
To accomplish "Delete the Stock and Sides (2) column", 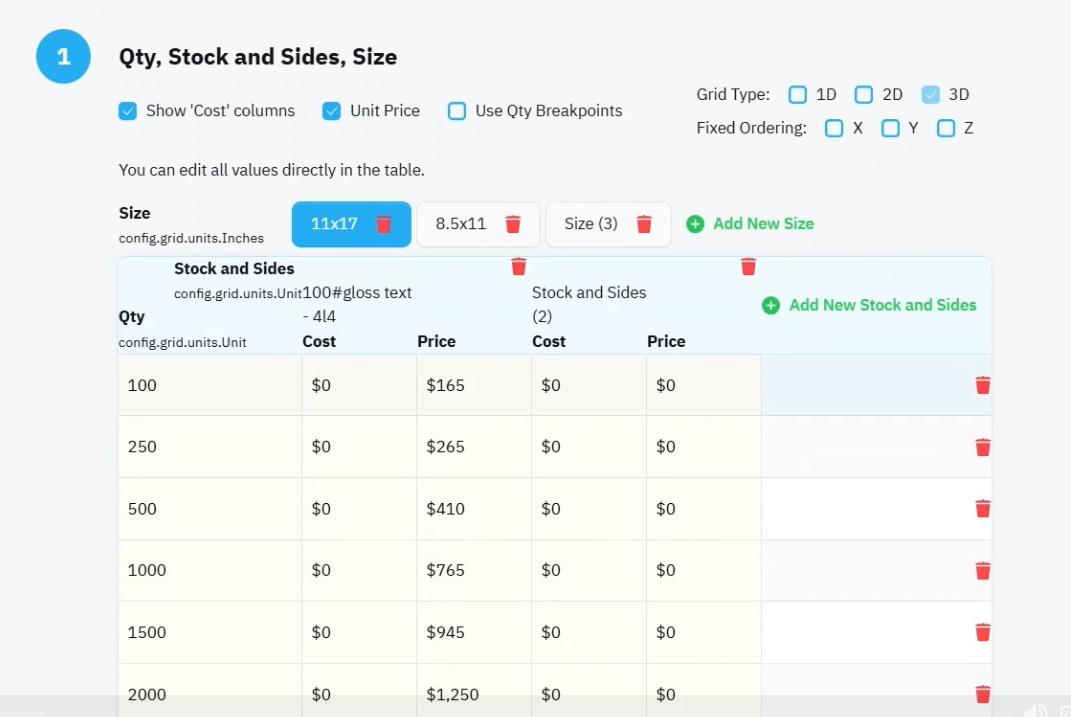I will tap(748, 266).
